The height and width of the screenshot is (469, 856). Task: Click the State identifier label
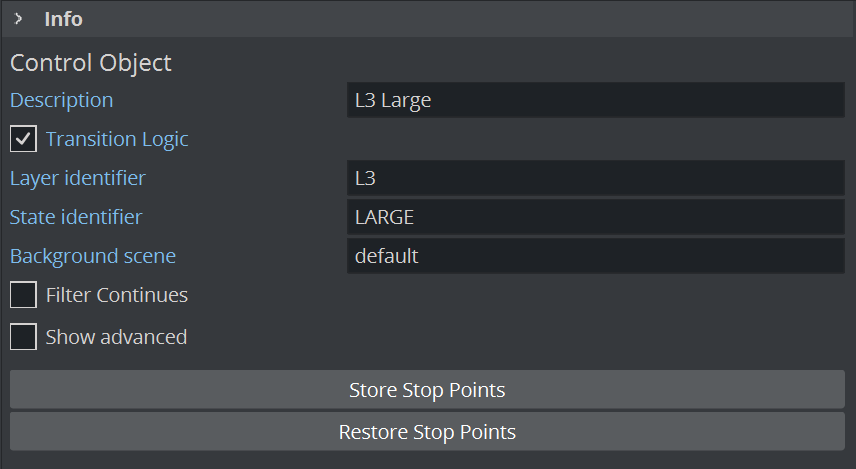(x=76, y=217)
